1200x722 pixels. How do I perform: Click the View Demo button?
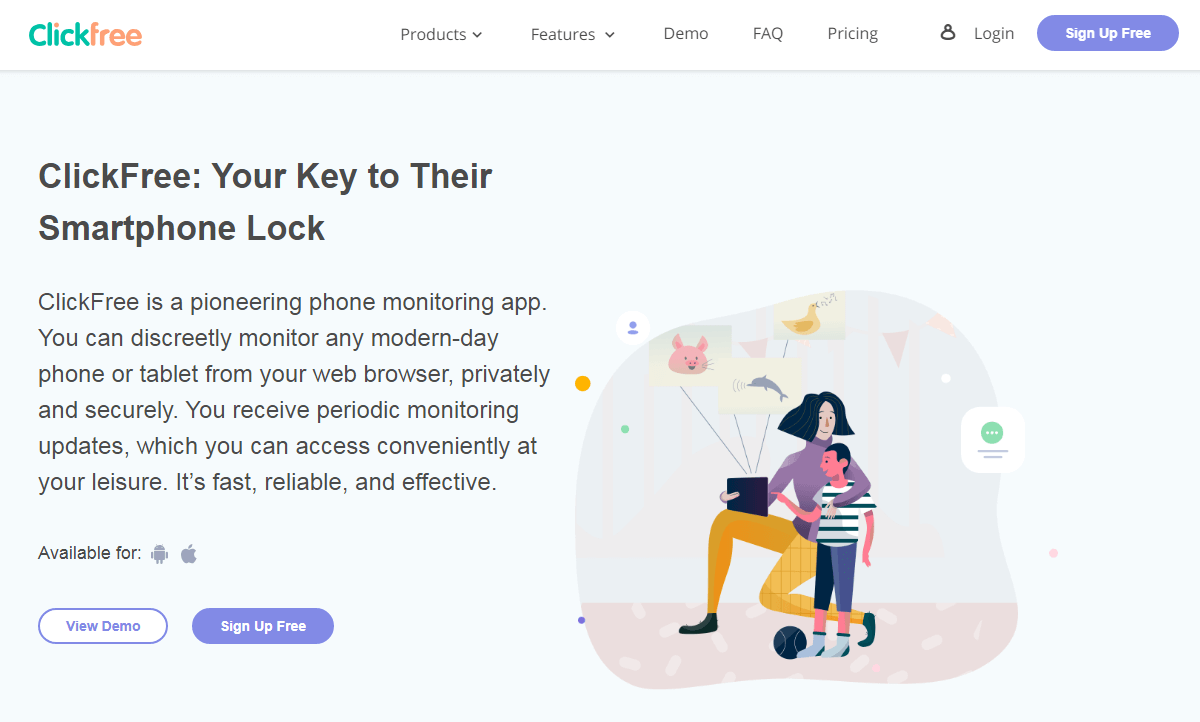point(103,626)
